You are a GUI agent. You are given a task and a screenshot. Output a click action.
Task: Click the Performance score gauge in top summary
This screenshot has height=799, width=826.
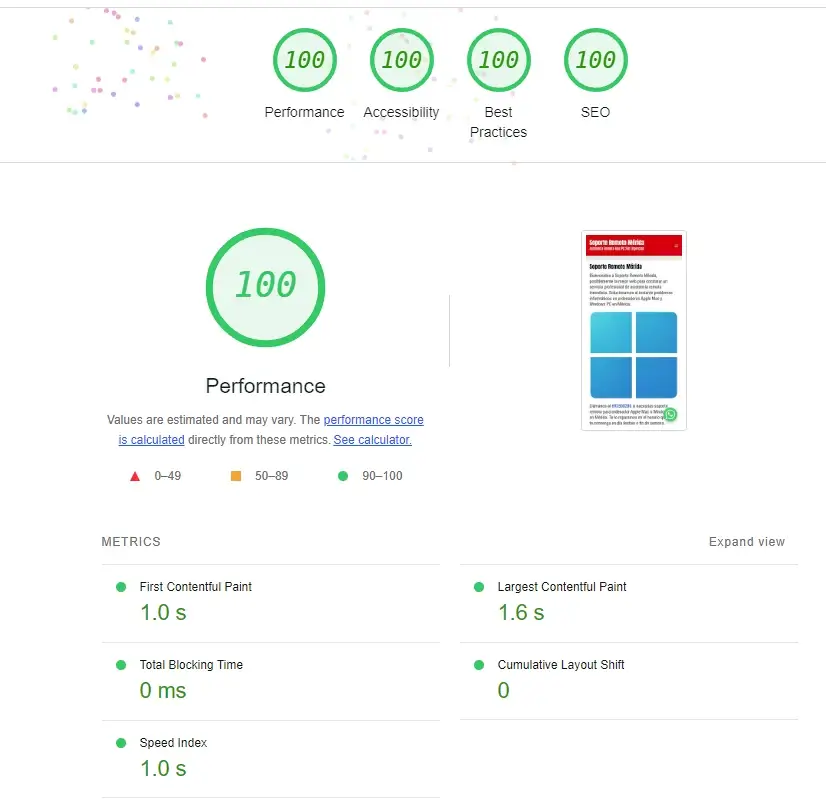(305, 60)
